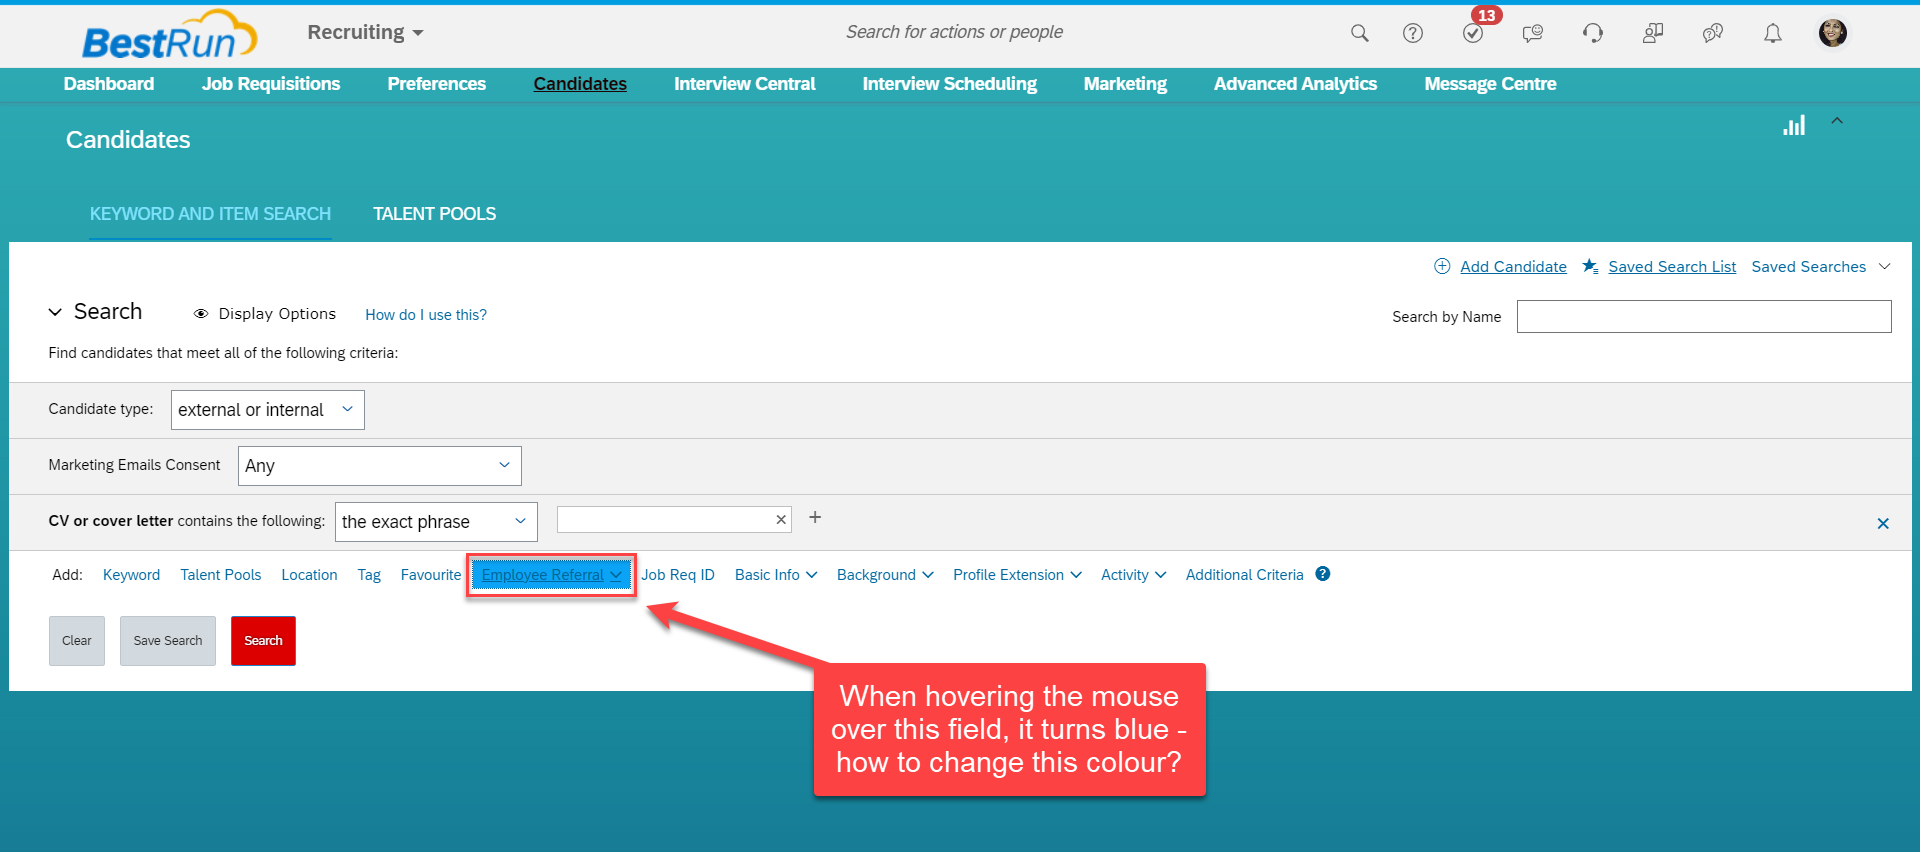The width and height of the screenshot is (1920, 852).
Task: Expand the Basic Info criteria menu
Action: [776, 575]
